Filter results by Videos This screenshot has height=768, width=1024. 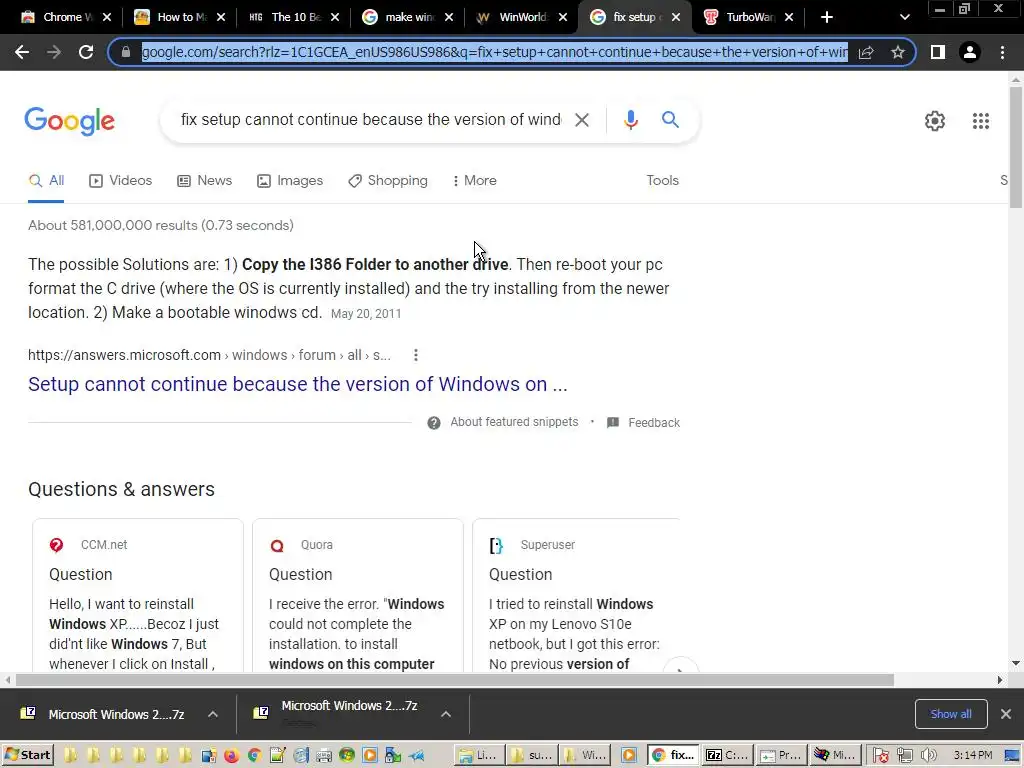[121, 181]
